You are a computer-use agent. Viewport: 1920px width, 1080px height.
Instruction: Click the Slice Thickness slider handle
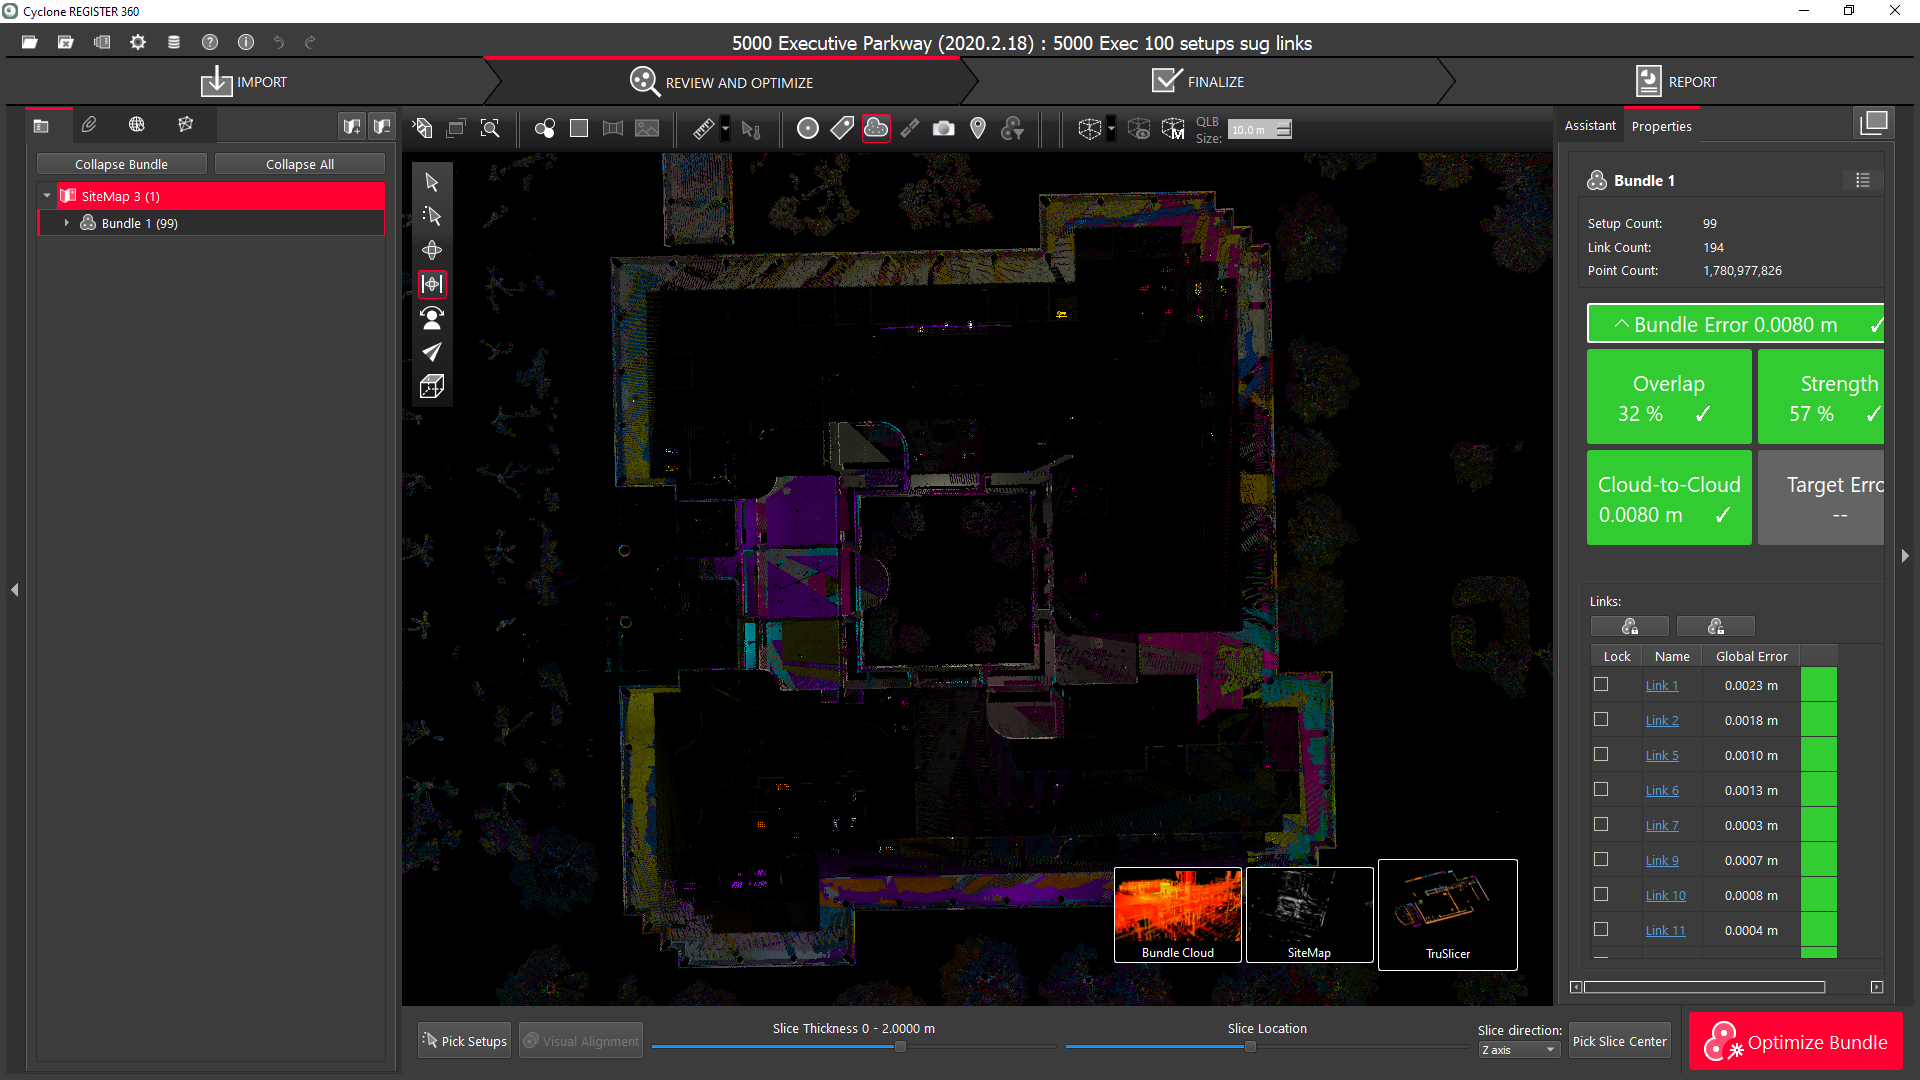900,1047
